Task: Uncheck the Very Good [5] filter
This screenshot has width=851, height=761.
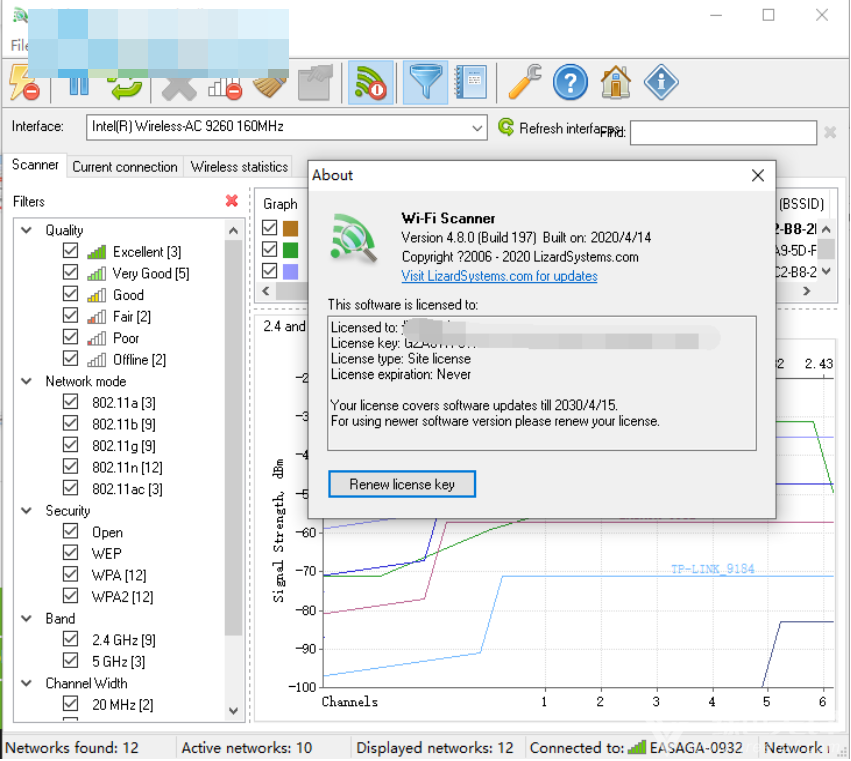Action: pos(70,272)
